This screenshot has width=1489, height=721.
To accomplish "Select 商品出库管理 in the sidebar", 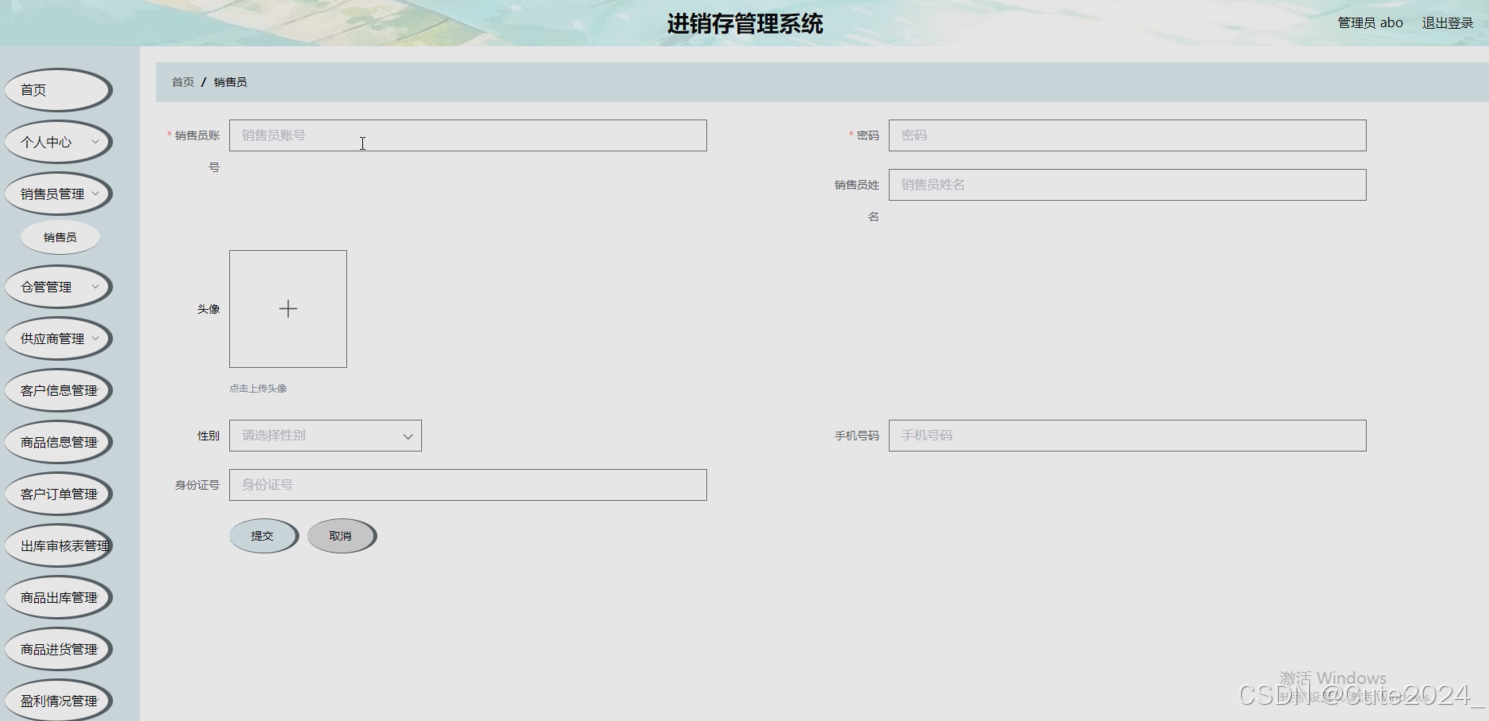I will (x=57, y=596).
